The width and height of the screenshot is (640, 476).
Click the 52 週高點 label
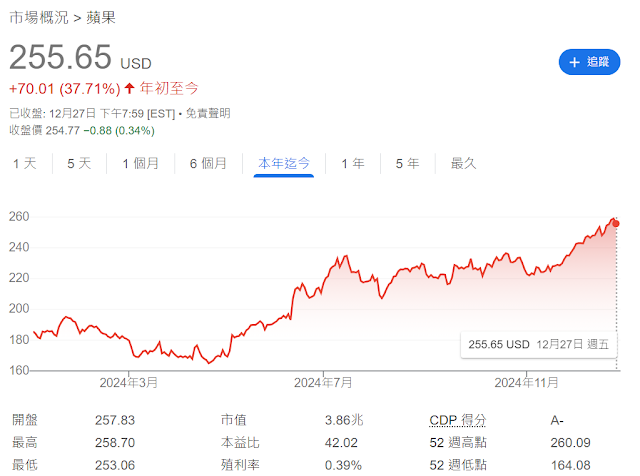(x=458, y=443)
